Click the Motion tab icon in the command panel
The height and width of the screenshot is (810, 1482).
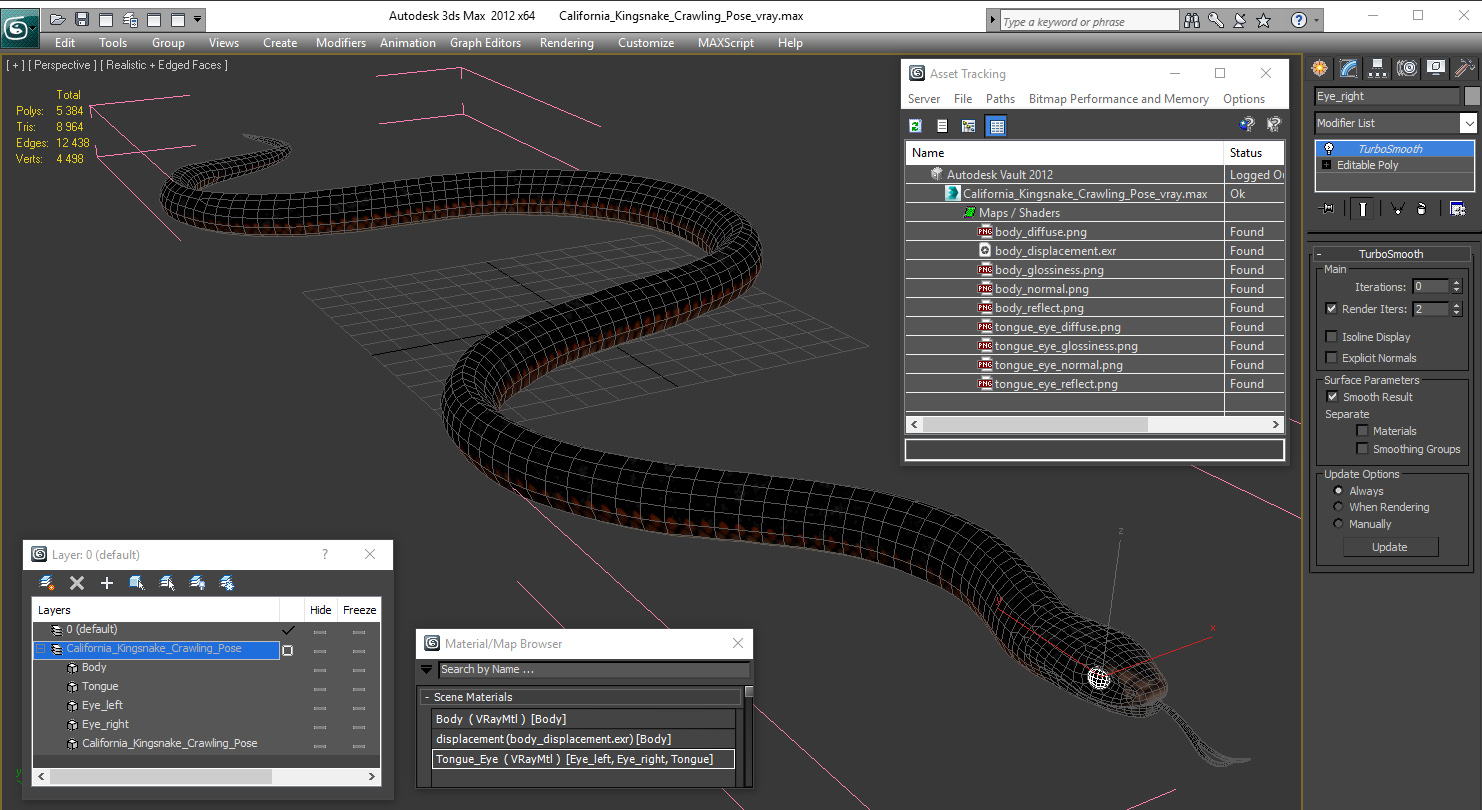click(1407, 68)
